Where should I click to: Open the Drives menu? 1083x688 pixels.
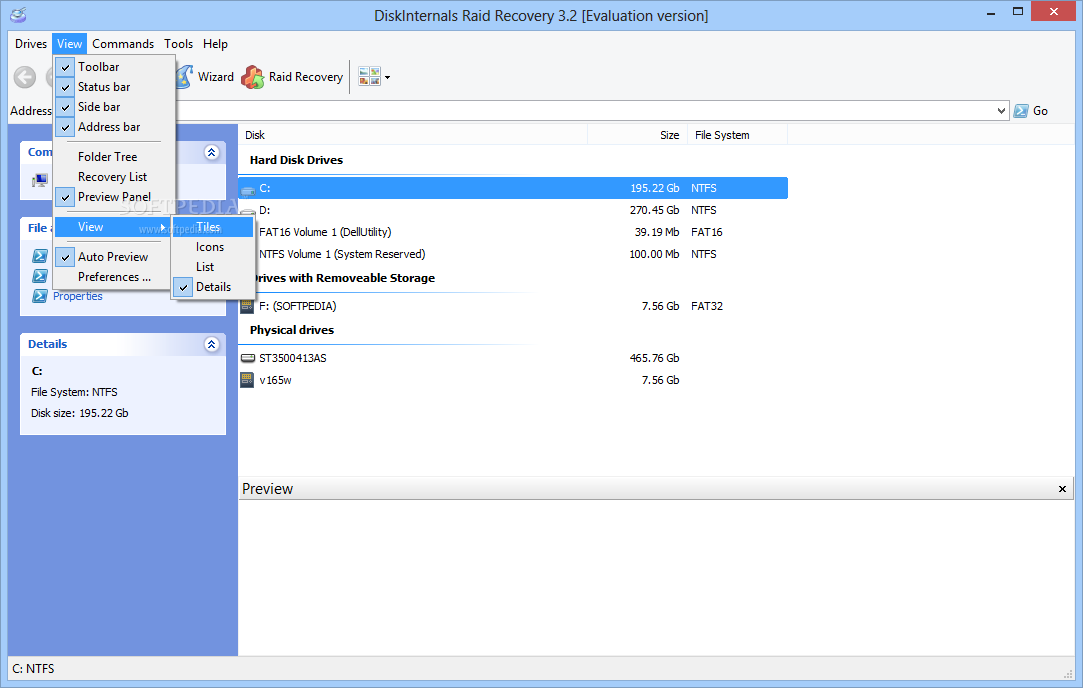point(31,44)
